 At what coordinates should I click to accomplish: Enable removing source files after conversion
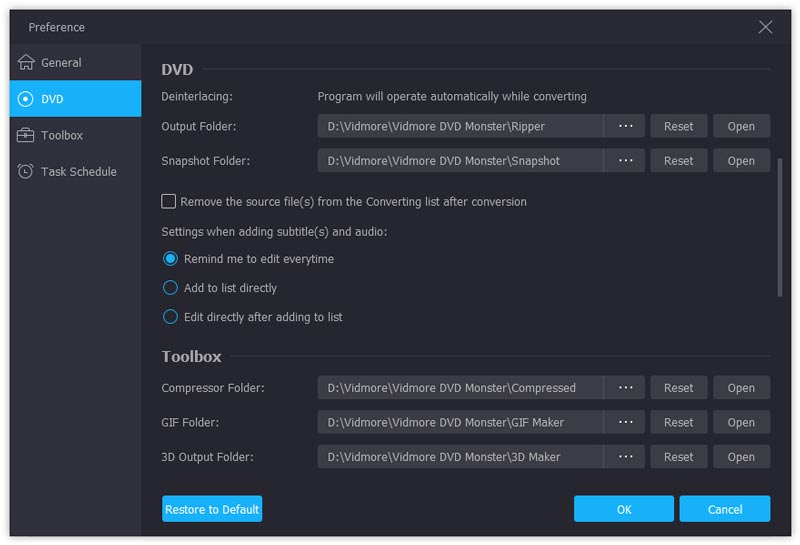pyautogui.click(x=169, y=201)
